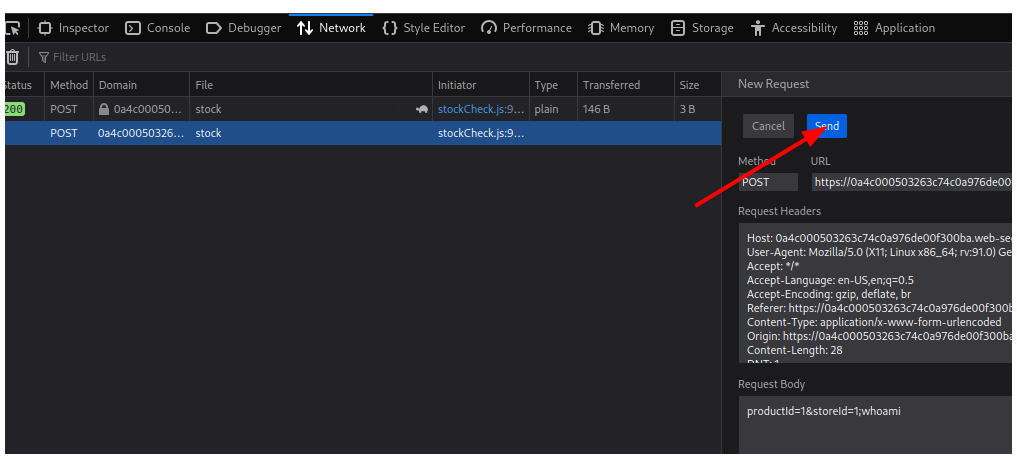The height and width of the screenshot is (459, 1017).
Task: Cancel the new request
Action: point(768,126)
